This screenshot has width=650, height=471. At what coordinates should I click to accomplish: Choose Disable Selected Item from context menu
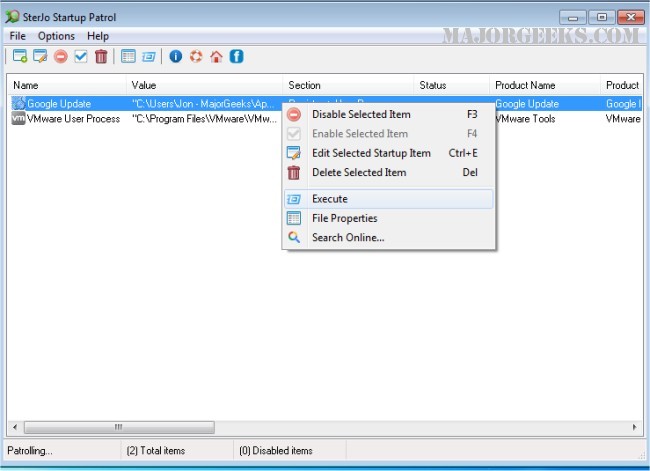click(389, 114)
